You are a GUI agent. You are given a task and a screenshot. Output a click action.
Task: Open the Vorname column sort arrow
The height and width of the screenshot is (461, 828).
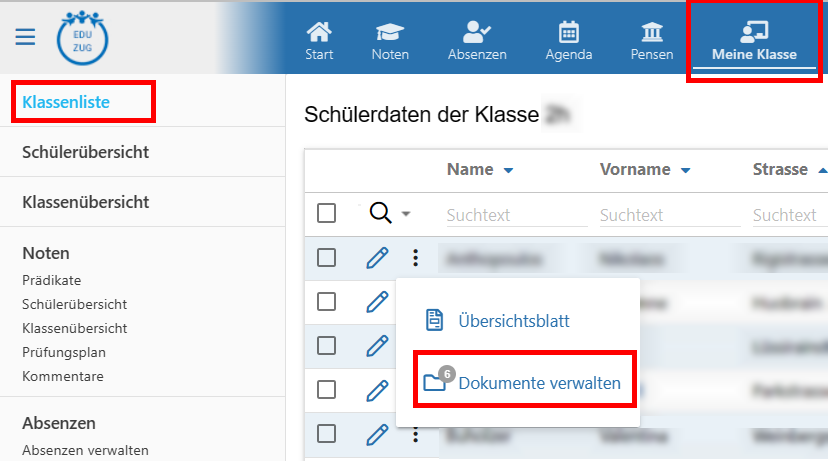tap(685, 171)
